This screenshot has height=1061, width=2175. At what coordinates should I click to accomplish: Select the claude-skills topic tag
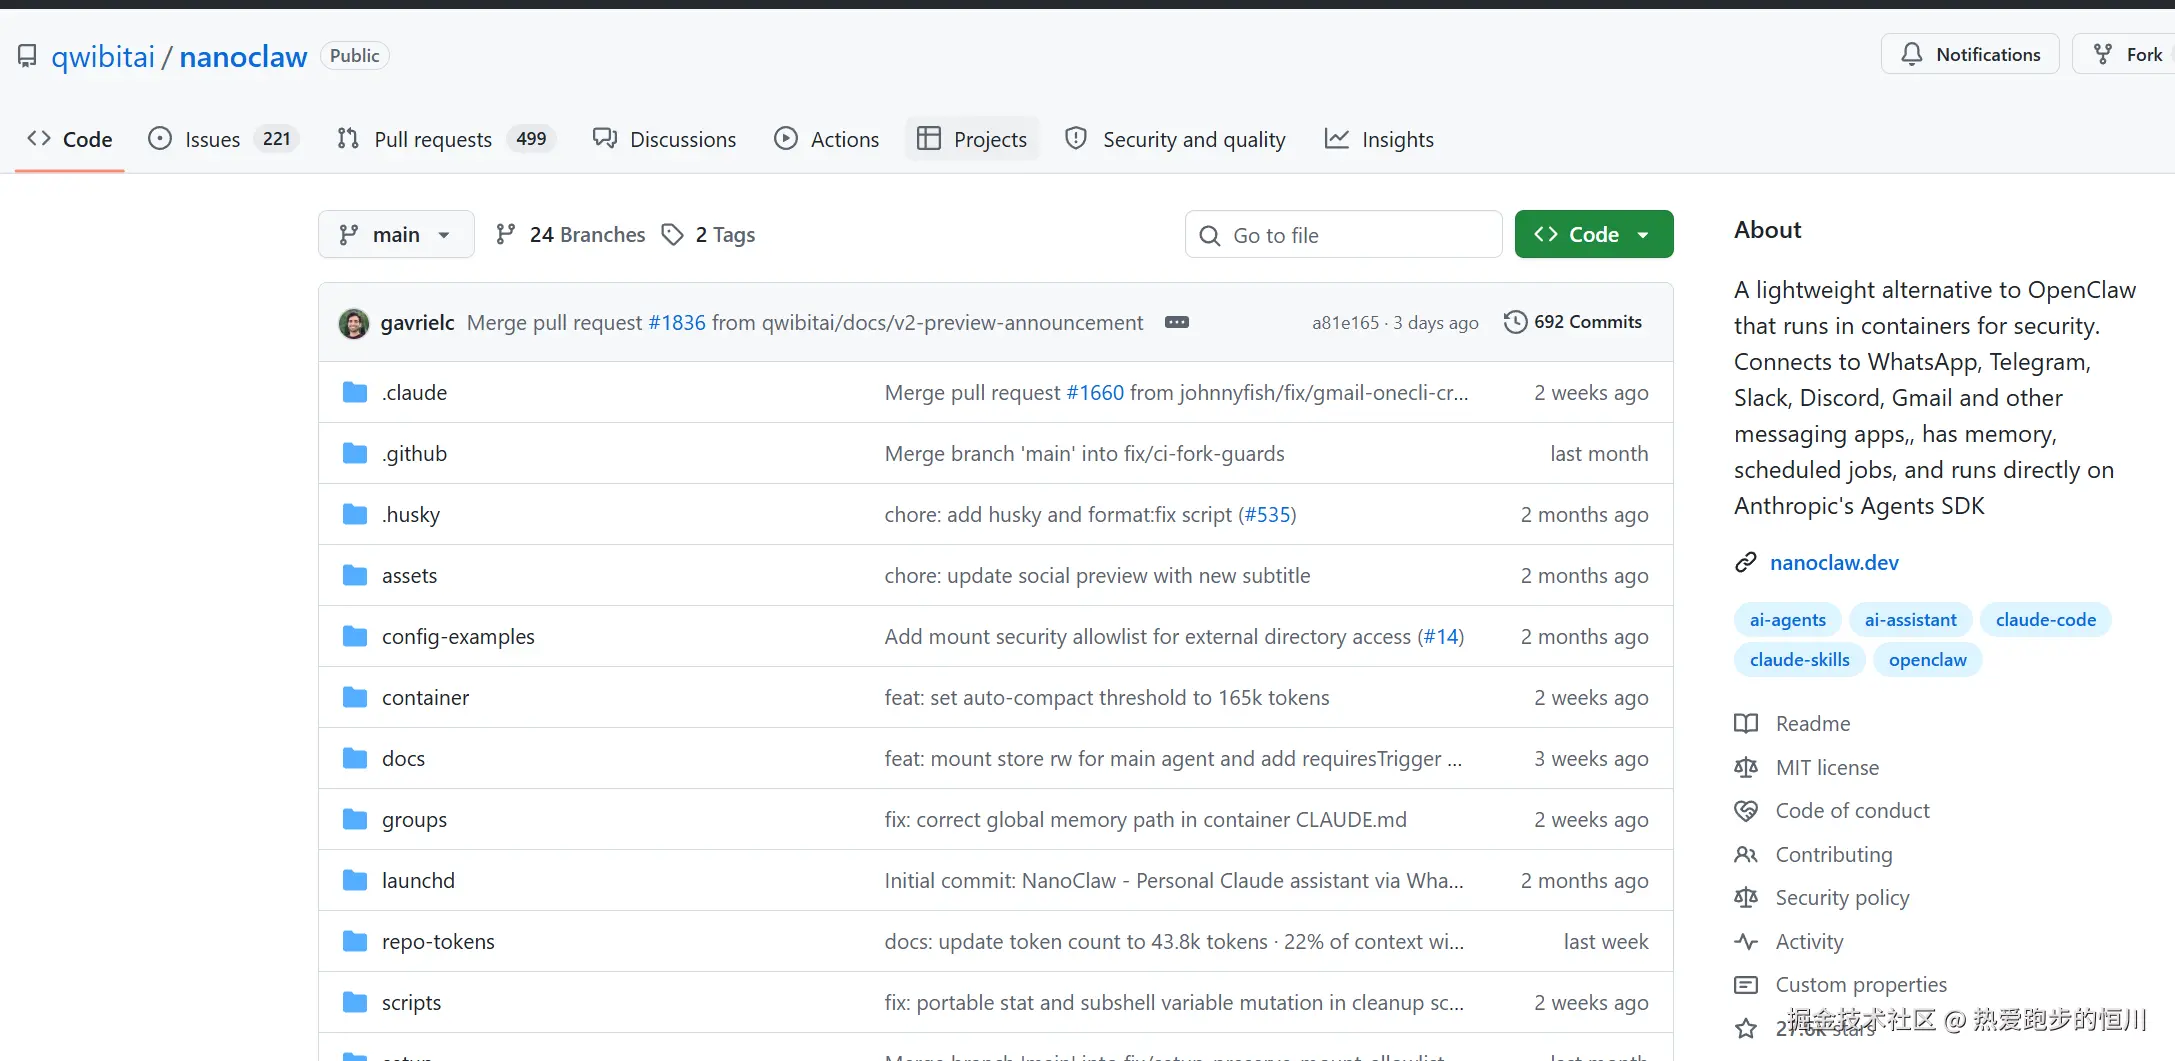1800,660
